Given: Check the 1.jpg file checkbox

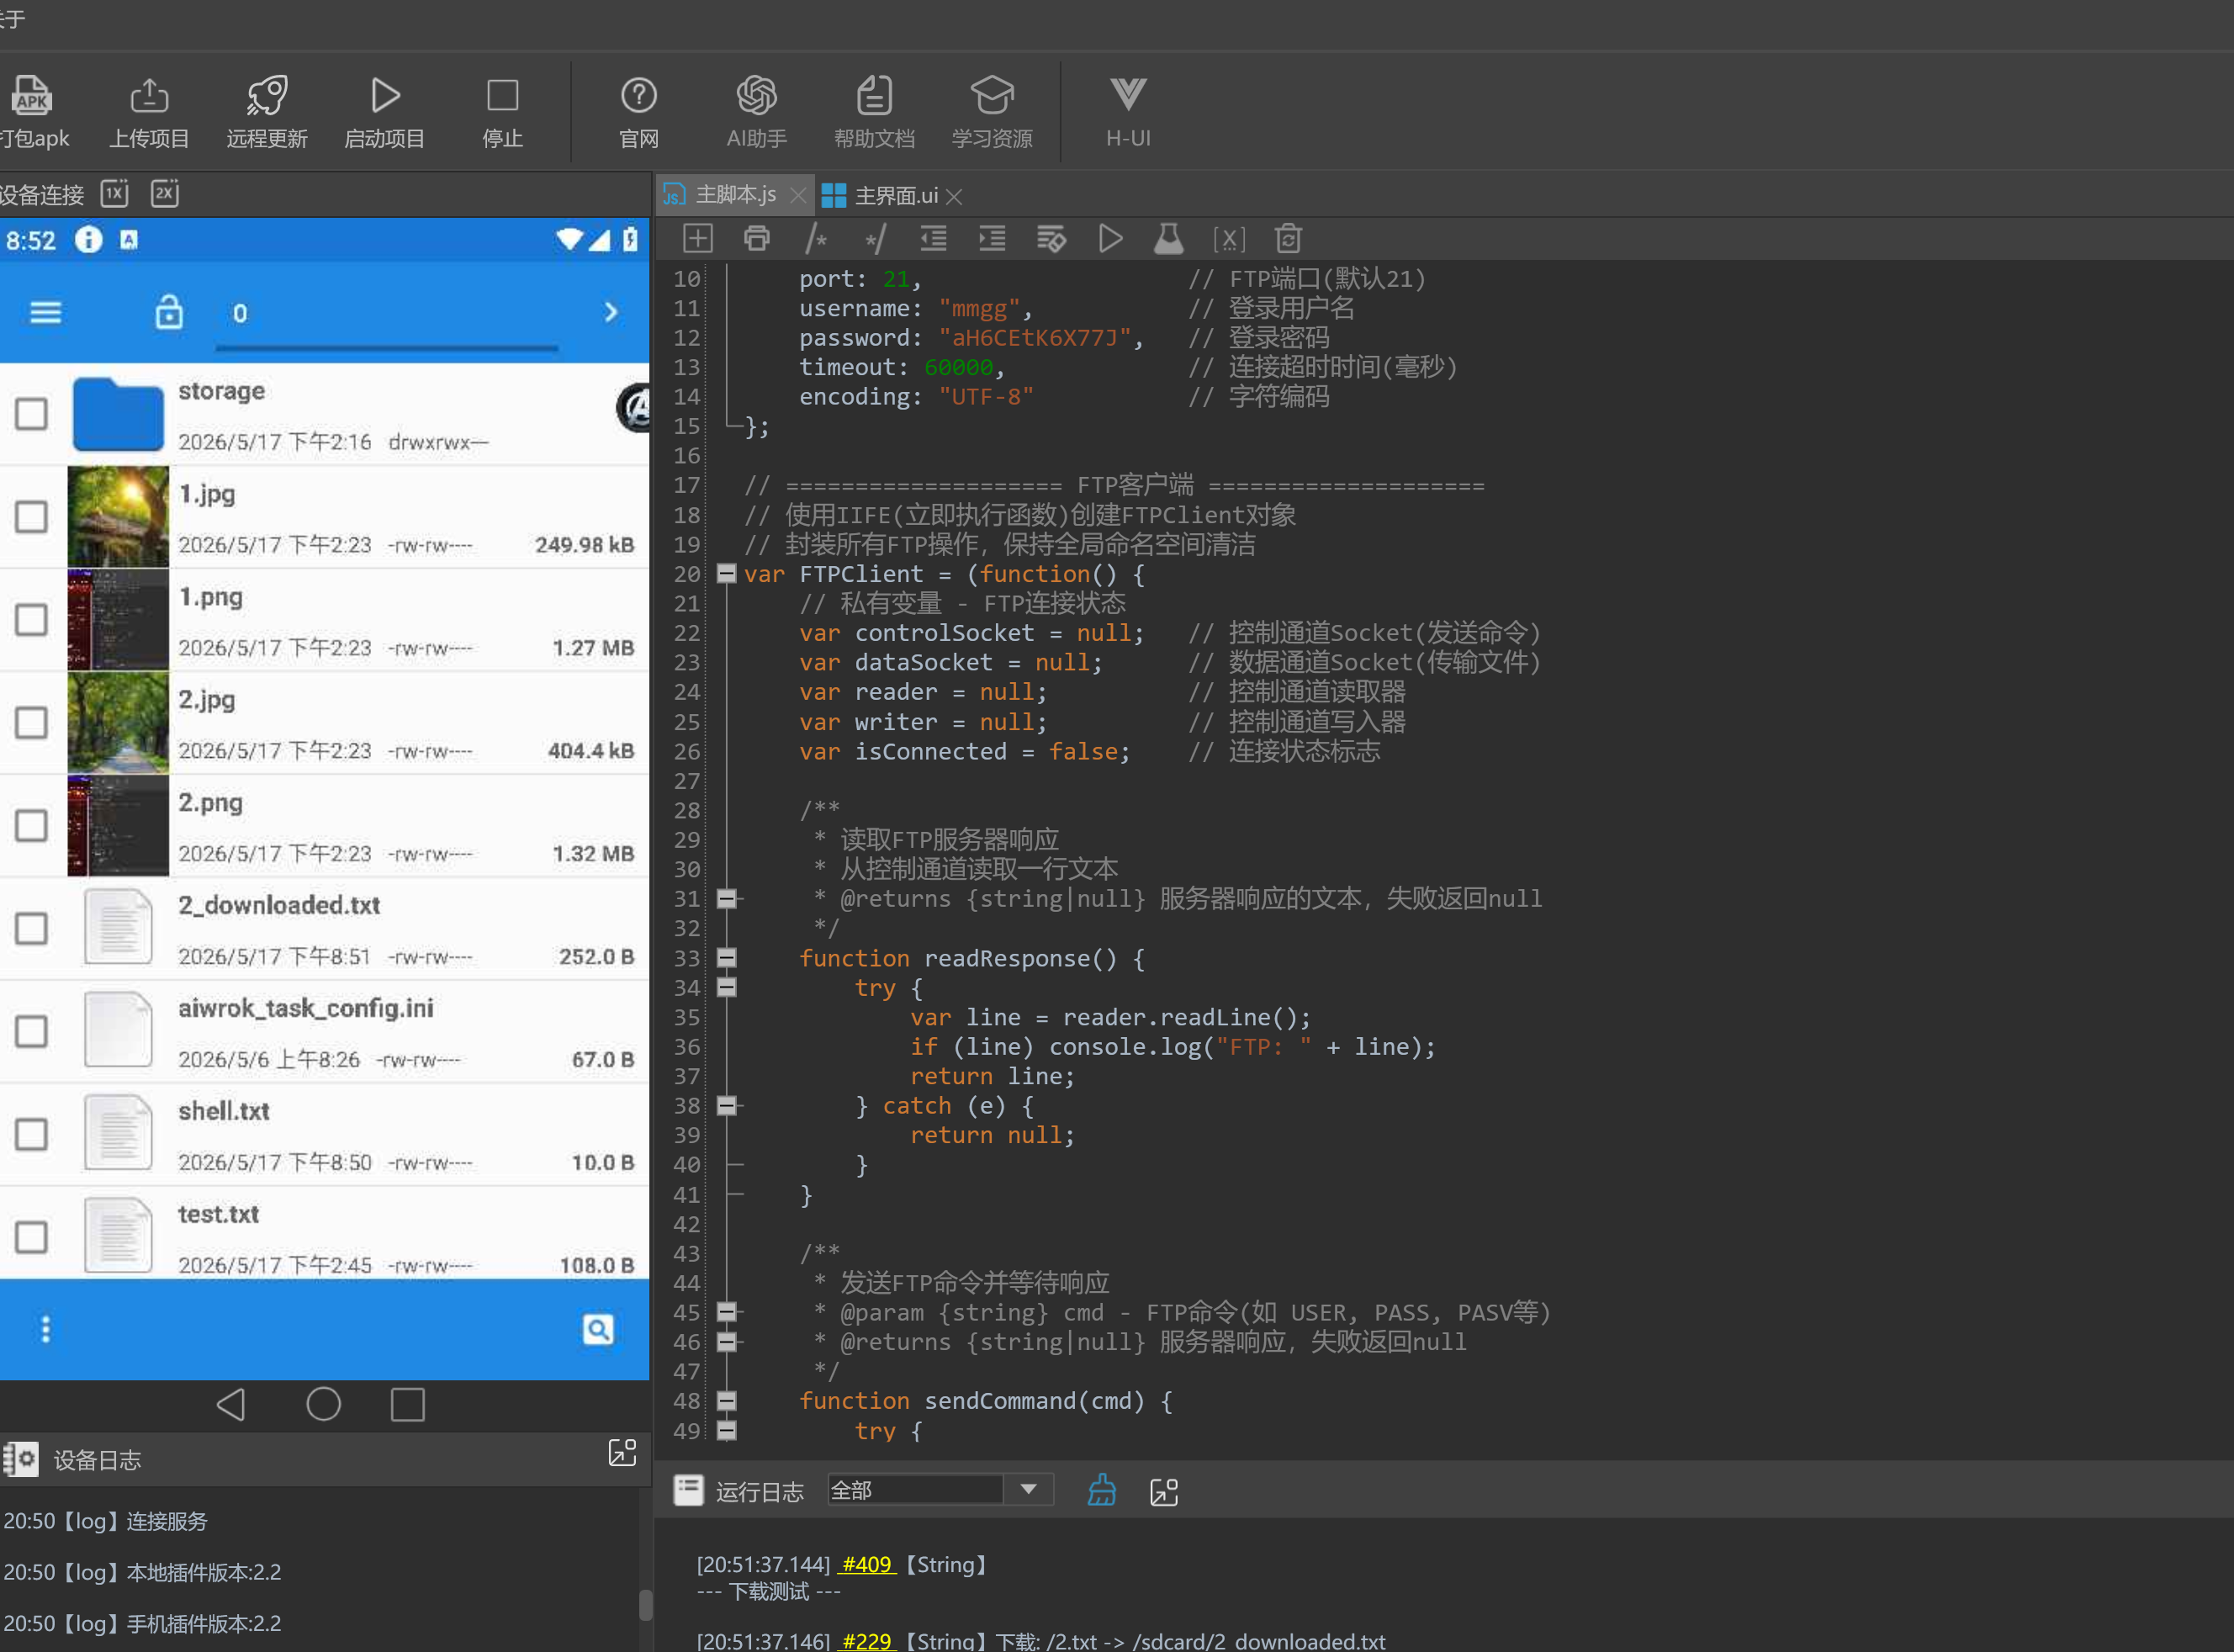Looking at the screenshot, I should click(31, 517).
